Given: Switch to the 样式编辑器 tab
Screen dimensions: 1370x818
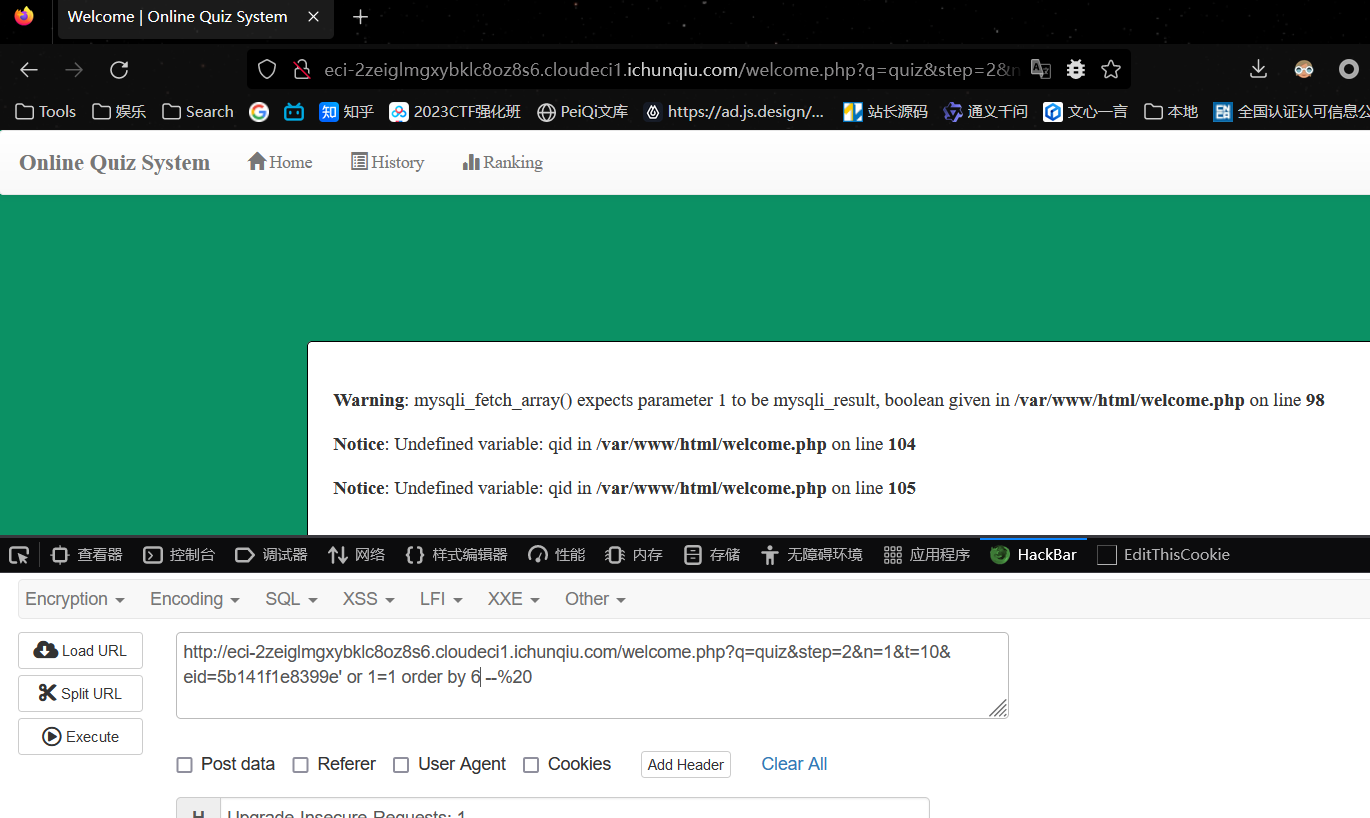Looking at the screenshot, I should 456,555.
